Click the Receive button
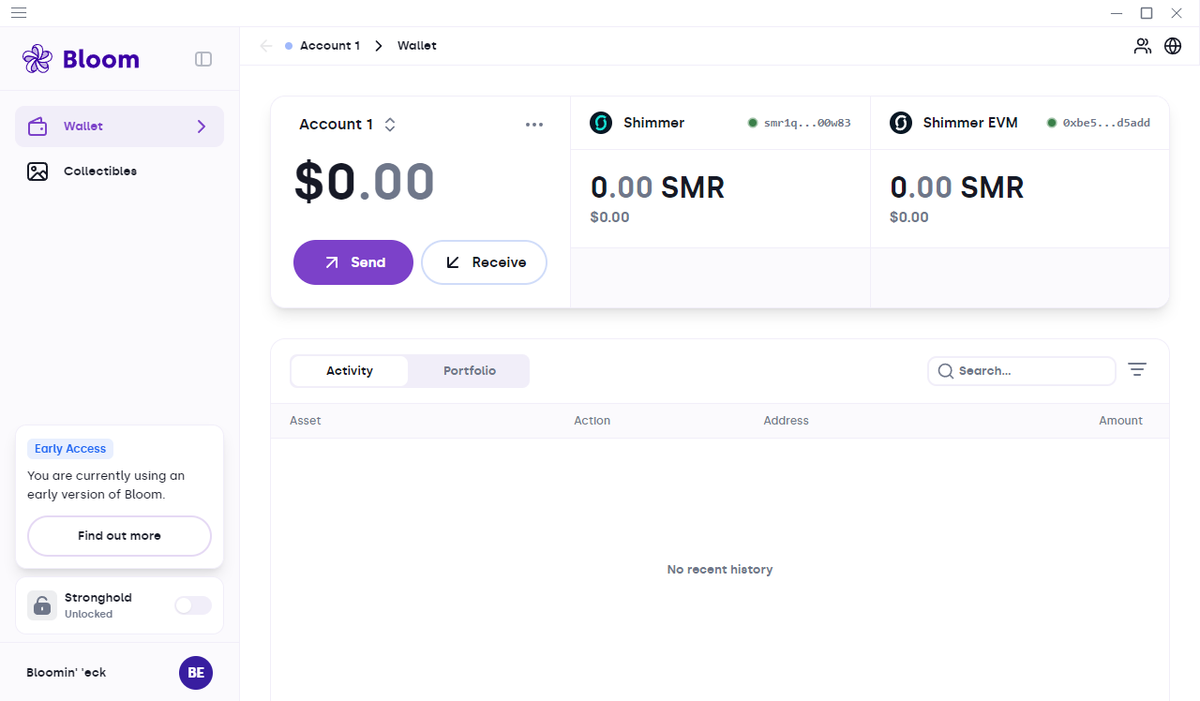 coord(484,262)
